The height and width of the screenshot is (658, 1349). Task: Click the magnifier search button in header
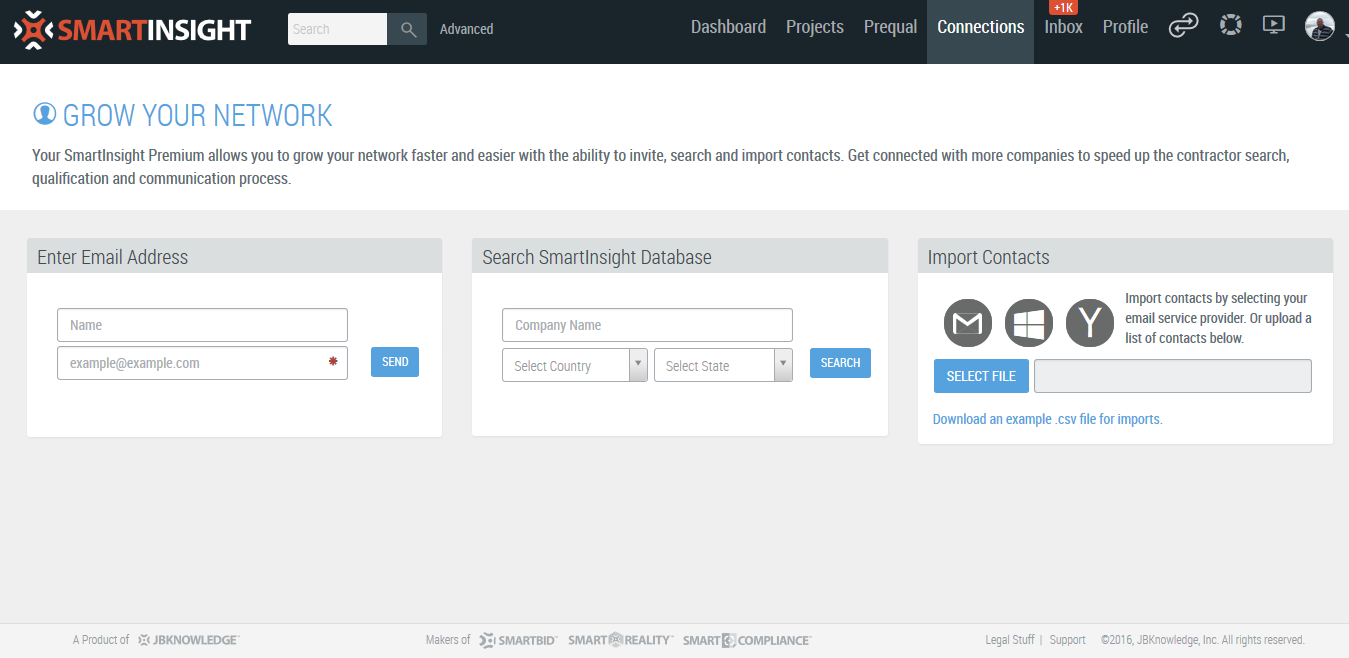point(408,29)
